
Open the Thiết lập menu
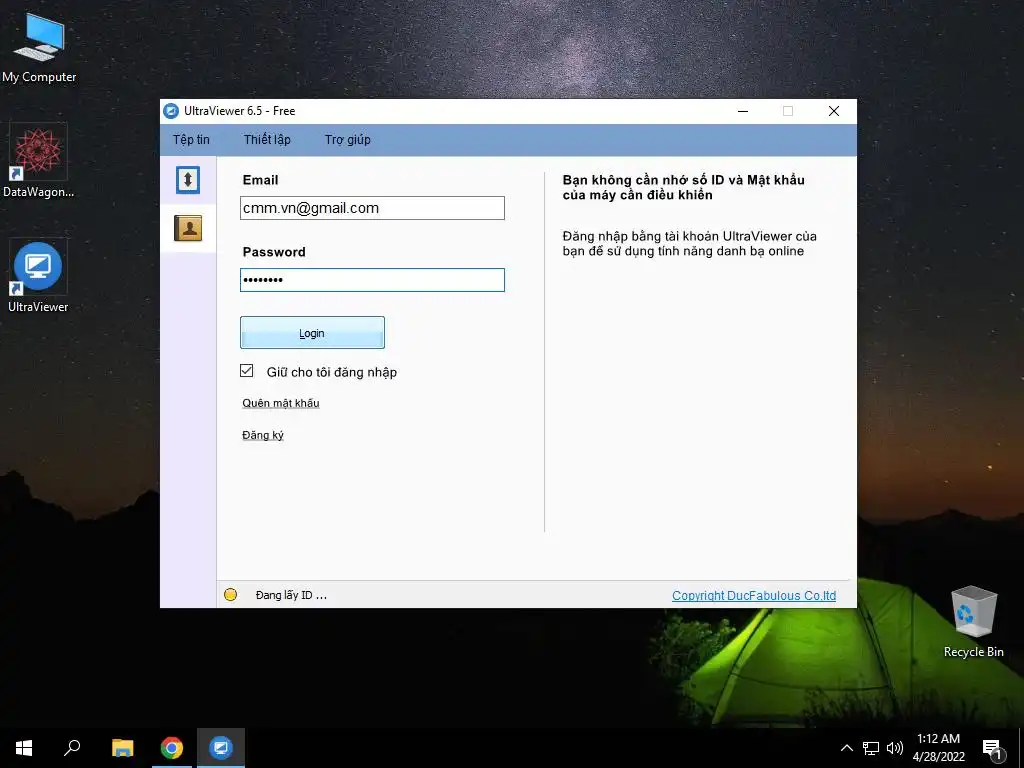pyautogui.click(x=267, y=140)
